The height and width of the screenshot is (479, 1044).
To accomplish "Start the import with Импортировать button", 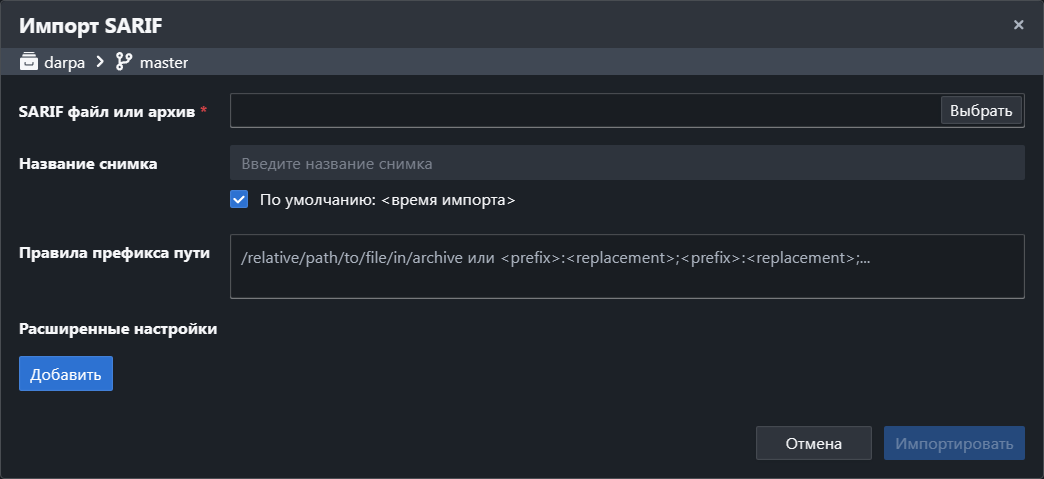I will click(x=954, y=444).
